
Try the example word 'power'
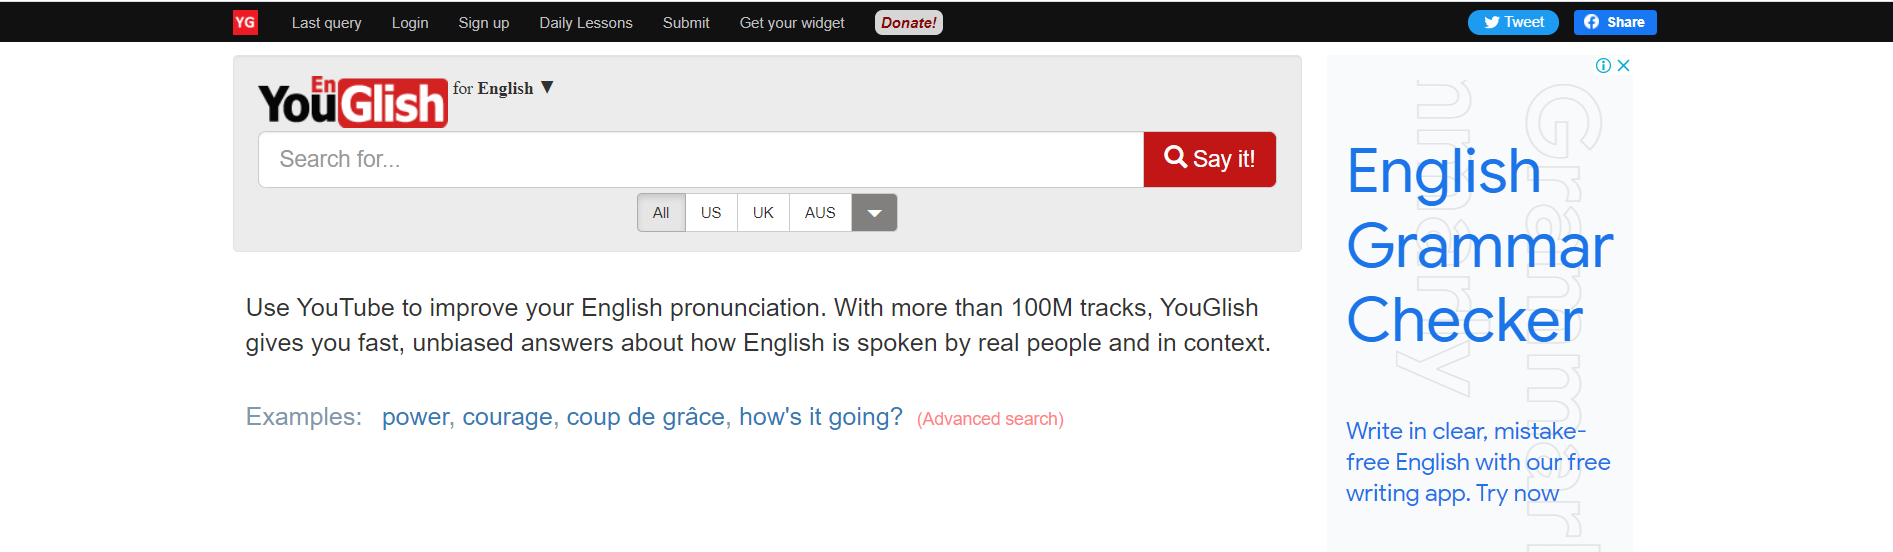coord(415,417)
